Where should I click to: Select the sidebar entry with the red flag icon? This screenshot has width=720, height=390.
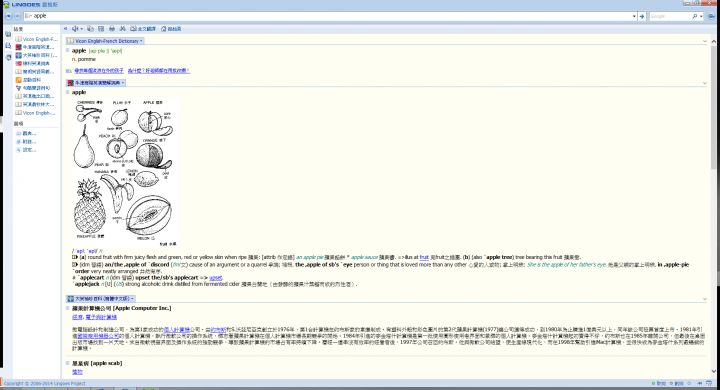click(33, 63)
